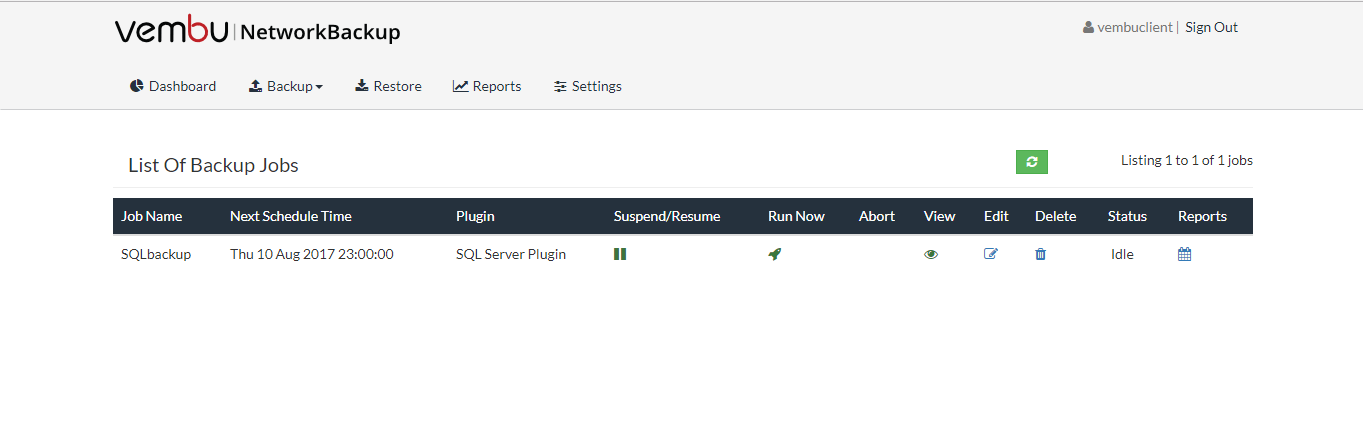The image size is (1363, 432).
Task: Click the user icon beside vembuclient
Action: point(1088,28)
